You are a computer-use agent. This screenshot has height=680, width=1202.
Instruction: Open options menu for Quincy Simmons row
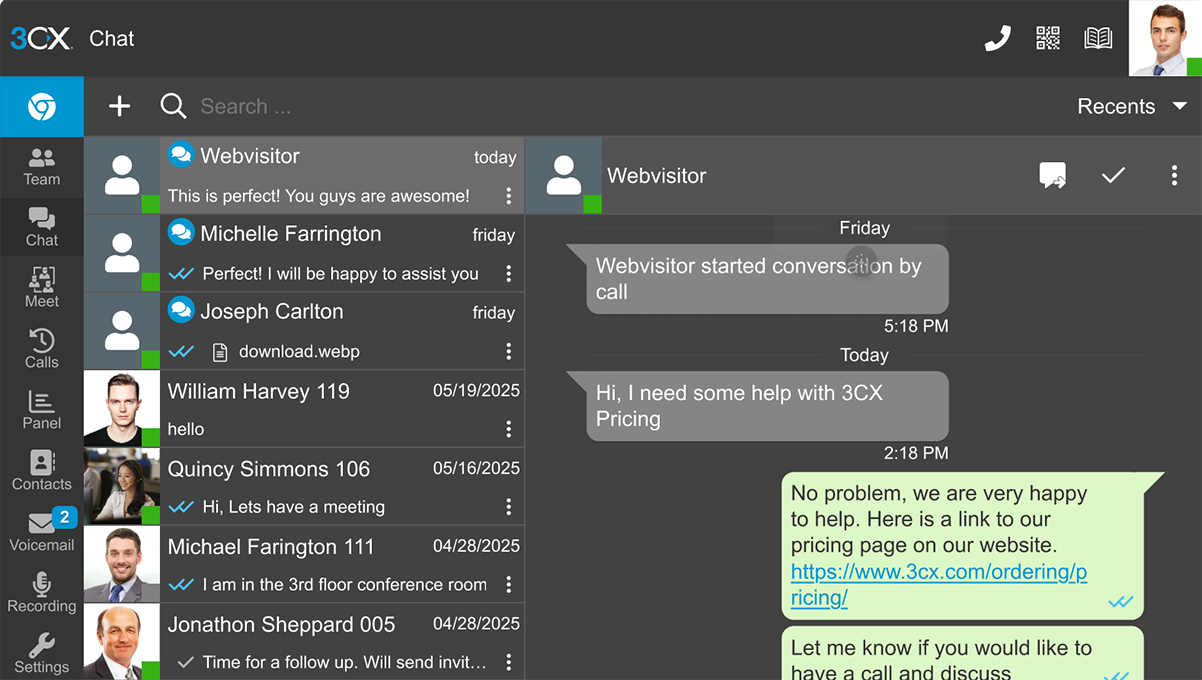coord(509,507)
